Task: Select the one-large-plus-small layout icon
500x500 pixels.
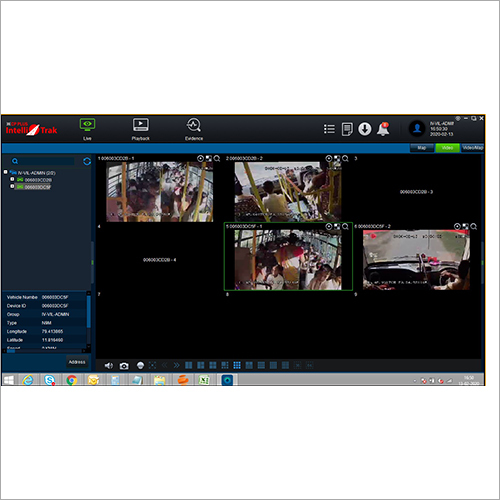Action: point(225,365)
